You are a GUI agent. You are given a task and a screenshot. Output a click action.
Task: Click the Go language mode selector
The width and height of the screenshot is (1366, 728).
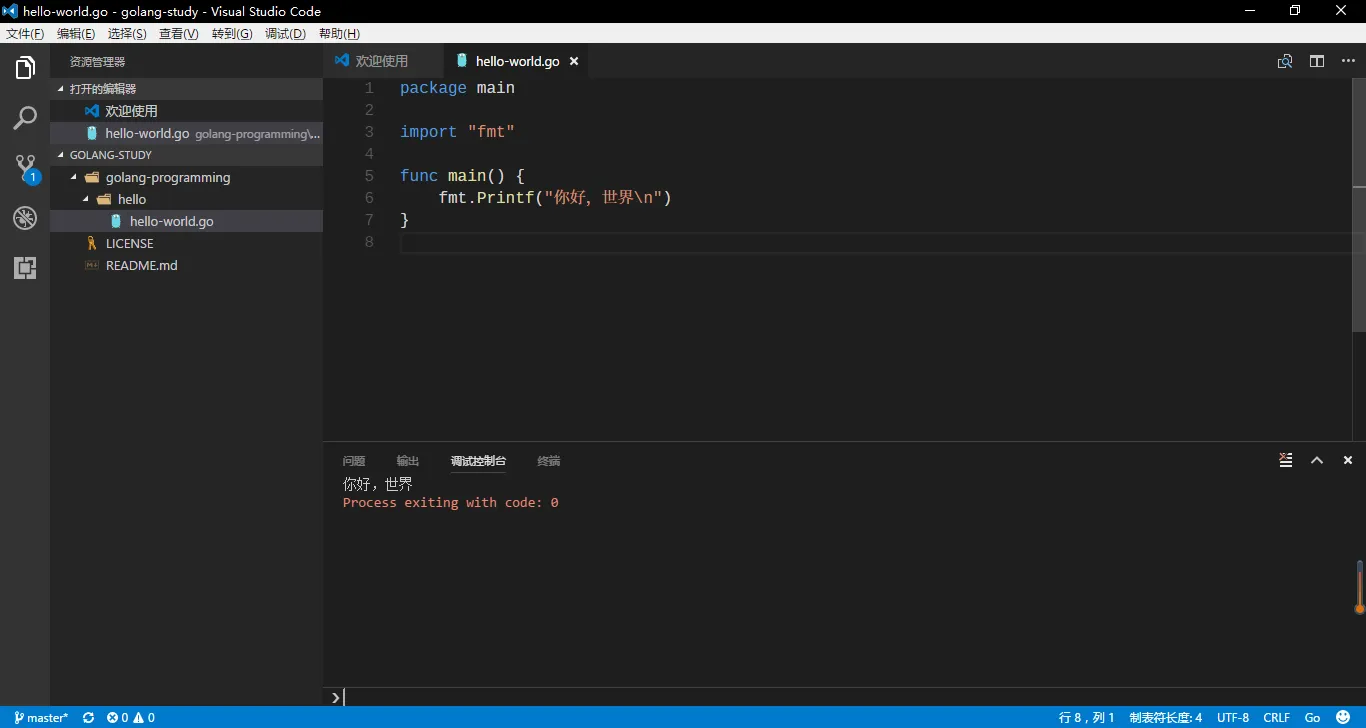pyautogui.click(x=1313, y=717)
